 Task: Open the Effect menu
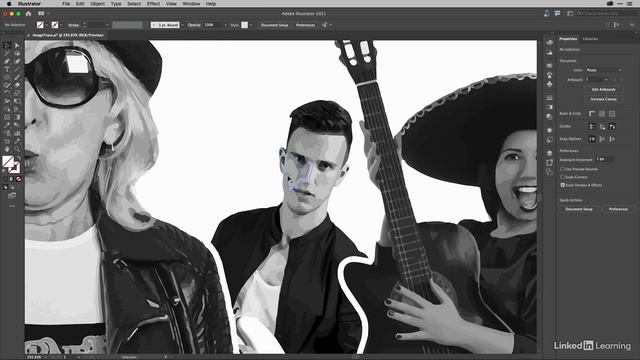pyautogui.click(x=153, y=4)
